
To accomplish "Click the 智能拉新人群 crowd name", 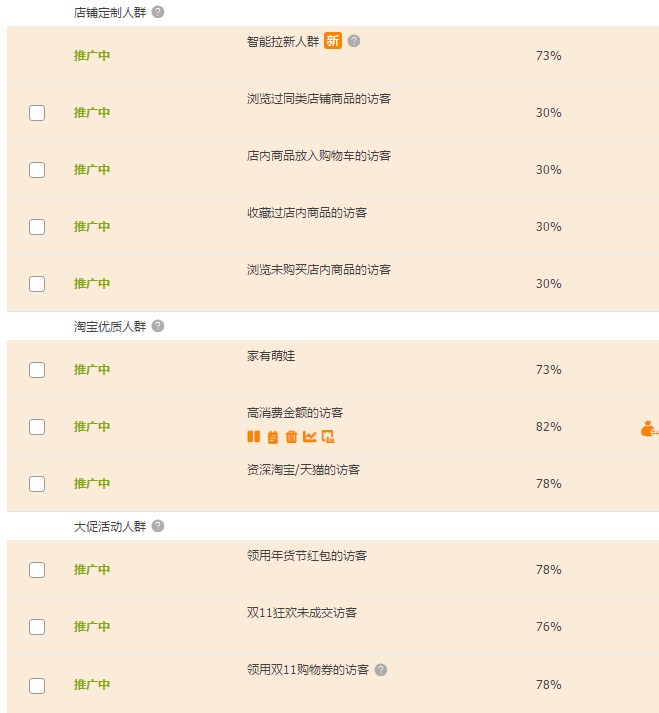I will point(283,41).
